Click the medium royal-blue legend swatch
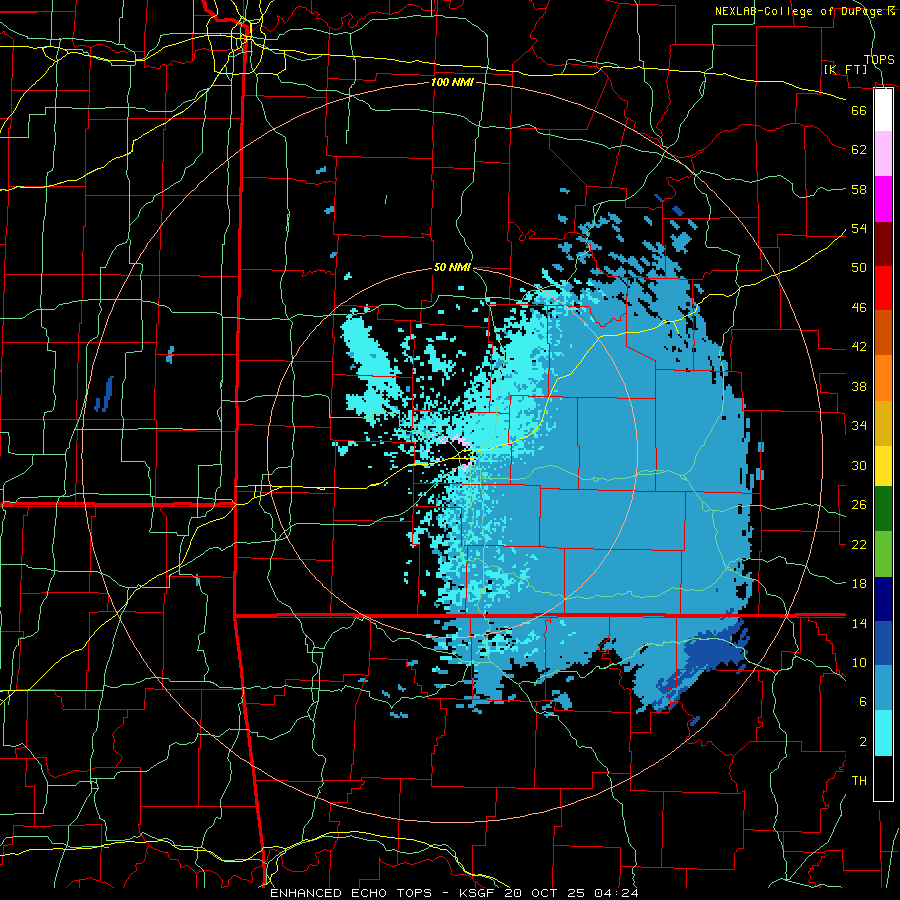Image resolution: width=900 pixels, height=900 pixels. point(883,643)
